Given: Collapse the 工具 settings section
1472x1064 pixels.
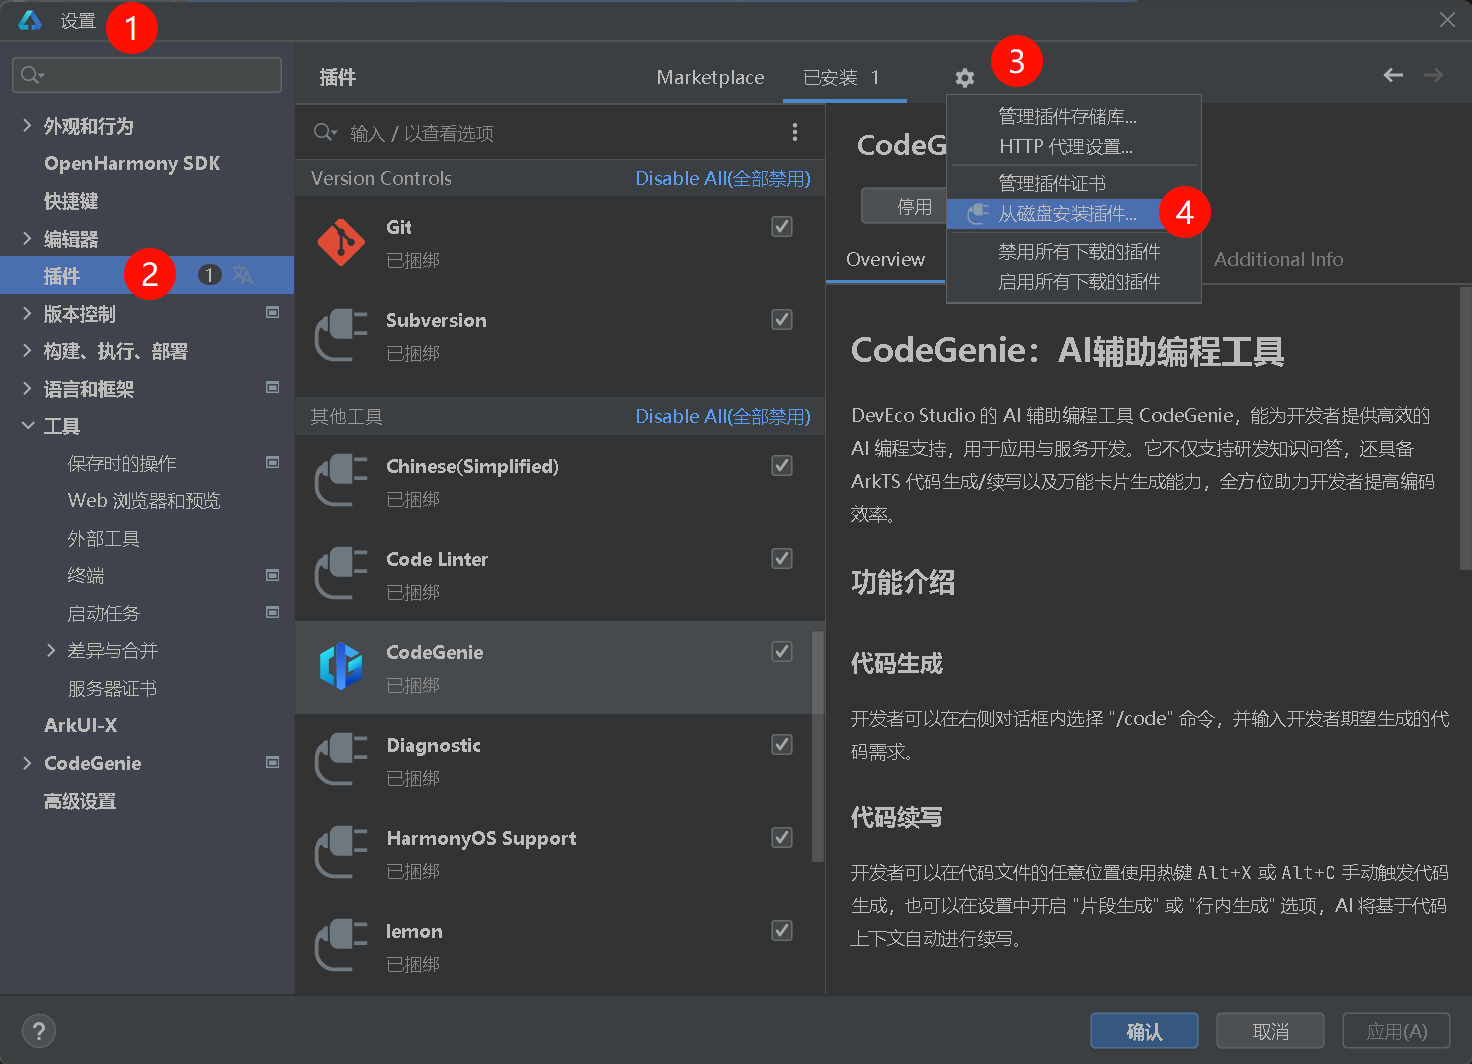Looking at the screenshot, I should point(27,426).
